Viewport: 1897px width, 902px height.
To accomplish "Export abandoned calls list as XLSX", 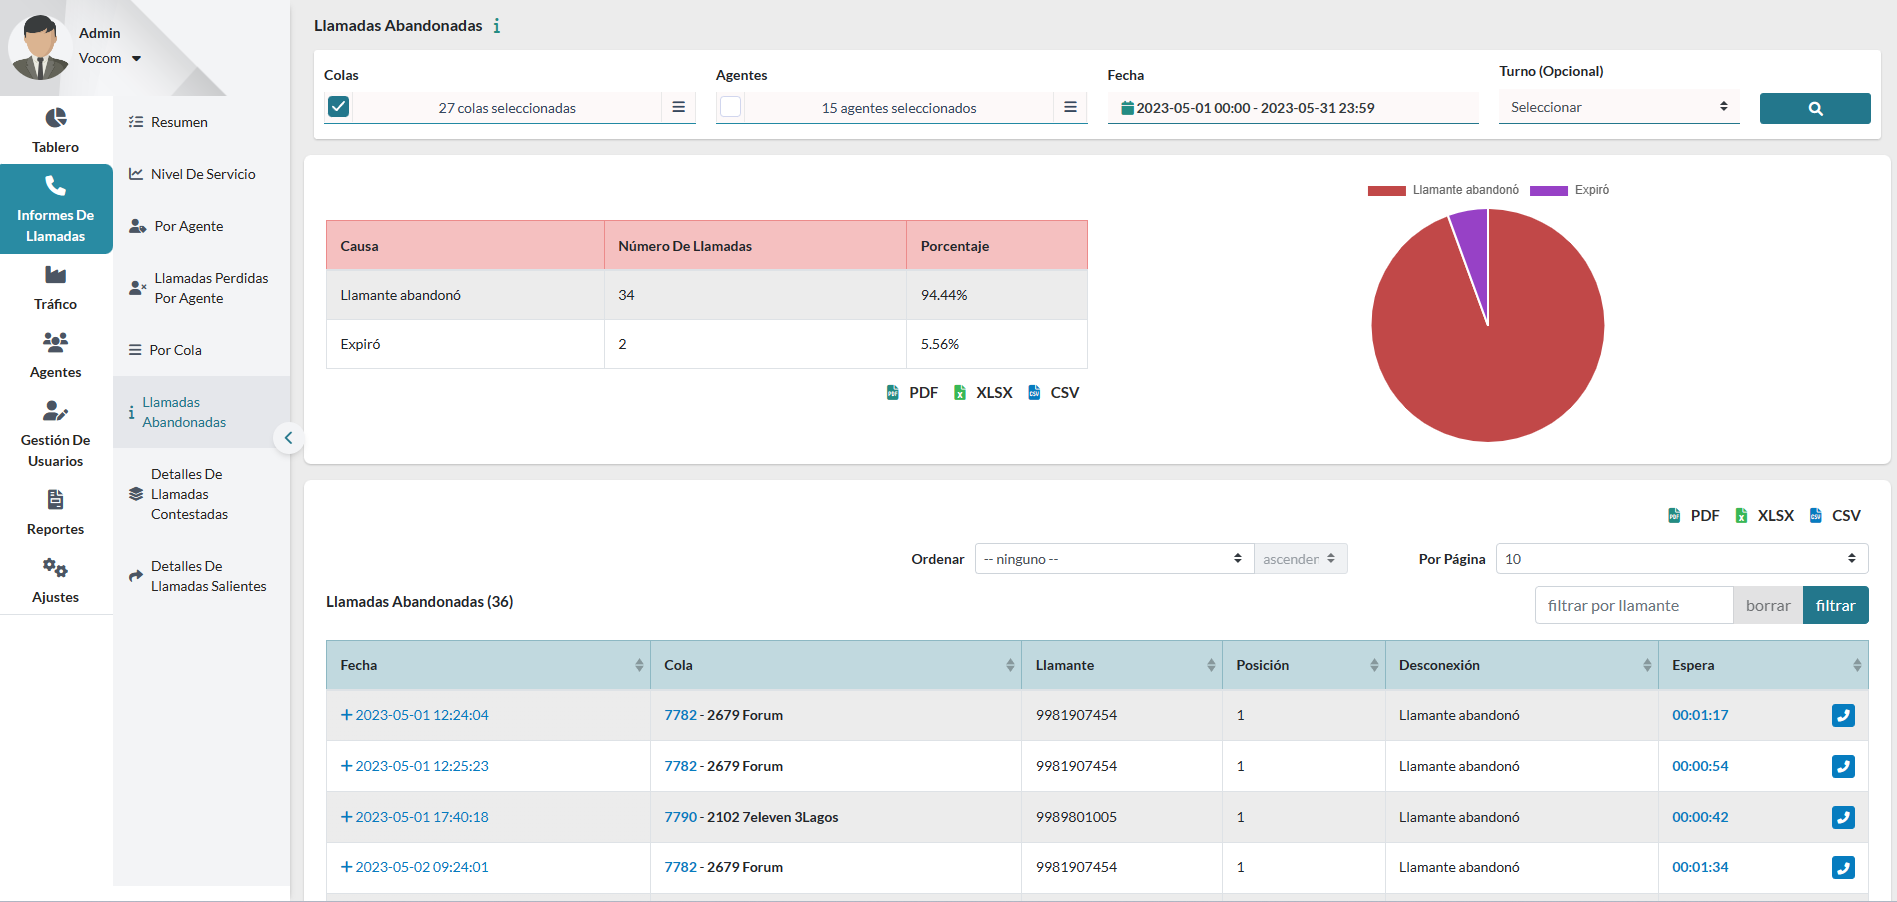I will point(1765,516).
